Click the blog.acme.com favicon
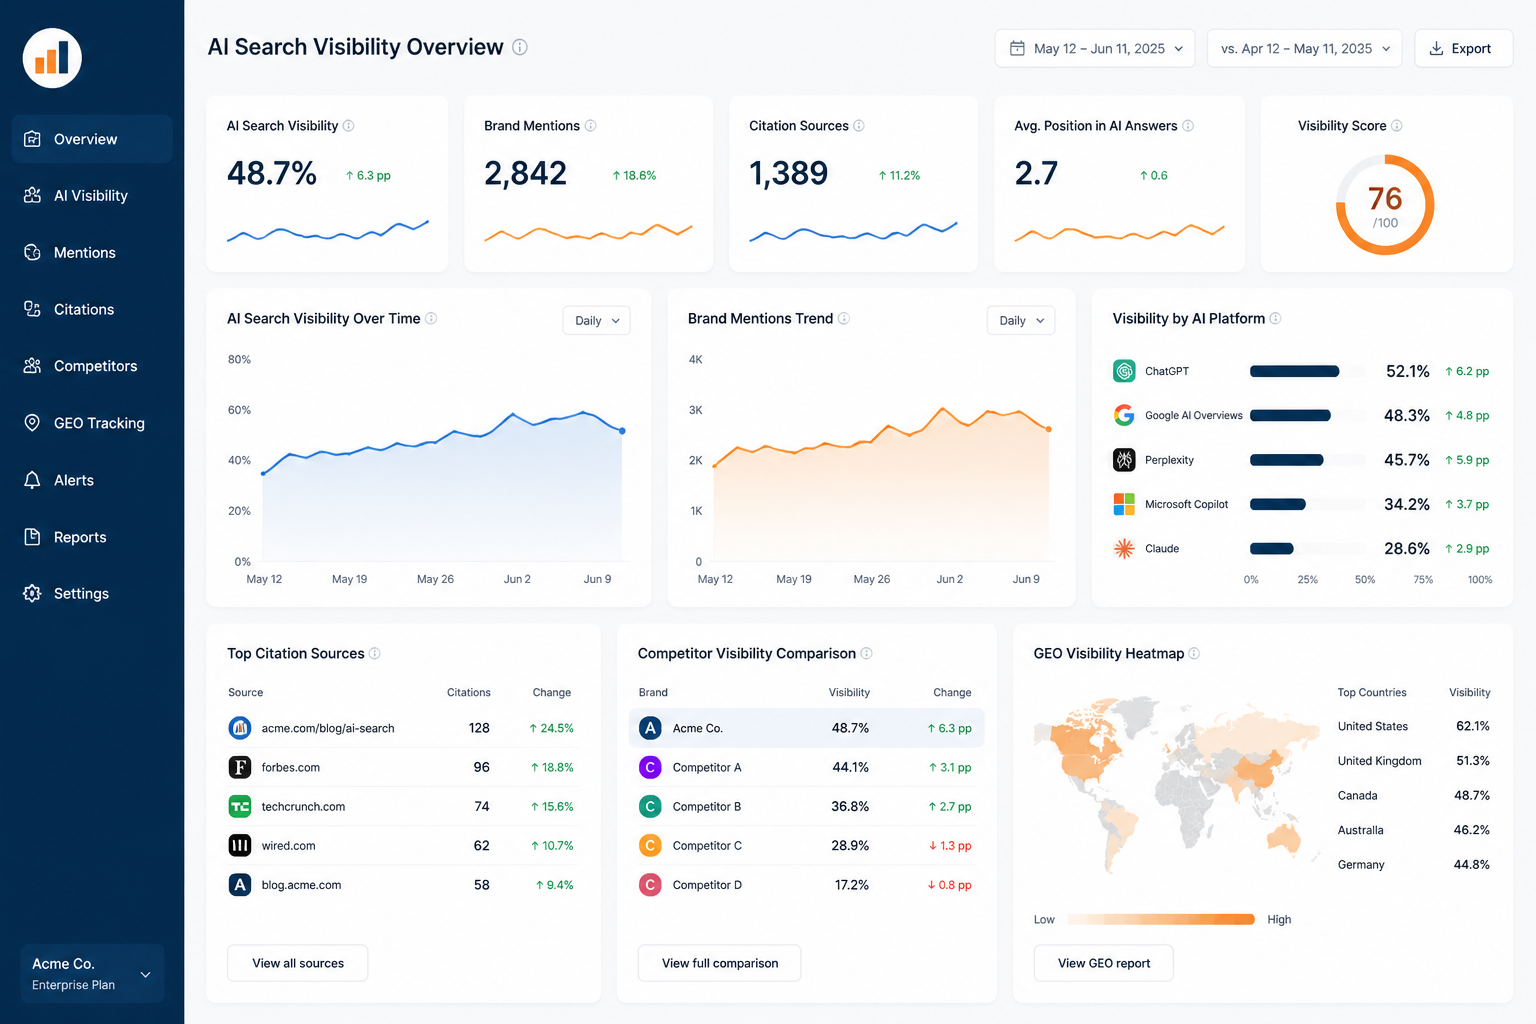 tap(240, 885)
